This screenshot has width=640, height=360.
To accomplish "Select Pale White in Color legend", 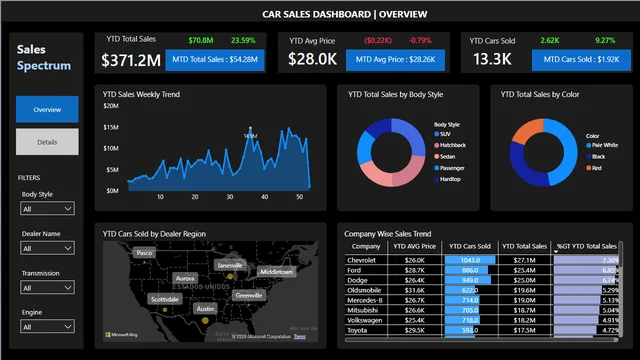I will pyautogui.click(x=602, y=145).
